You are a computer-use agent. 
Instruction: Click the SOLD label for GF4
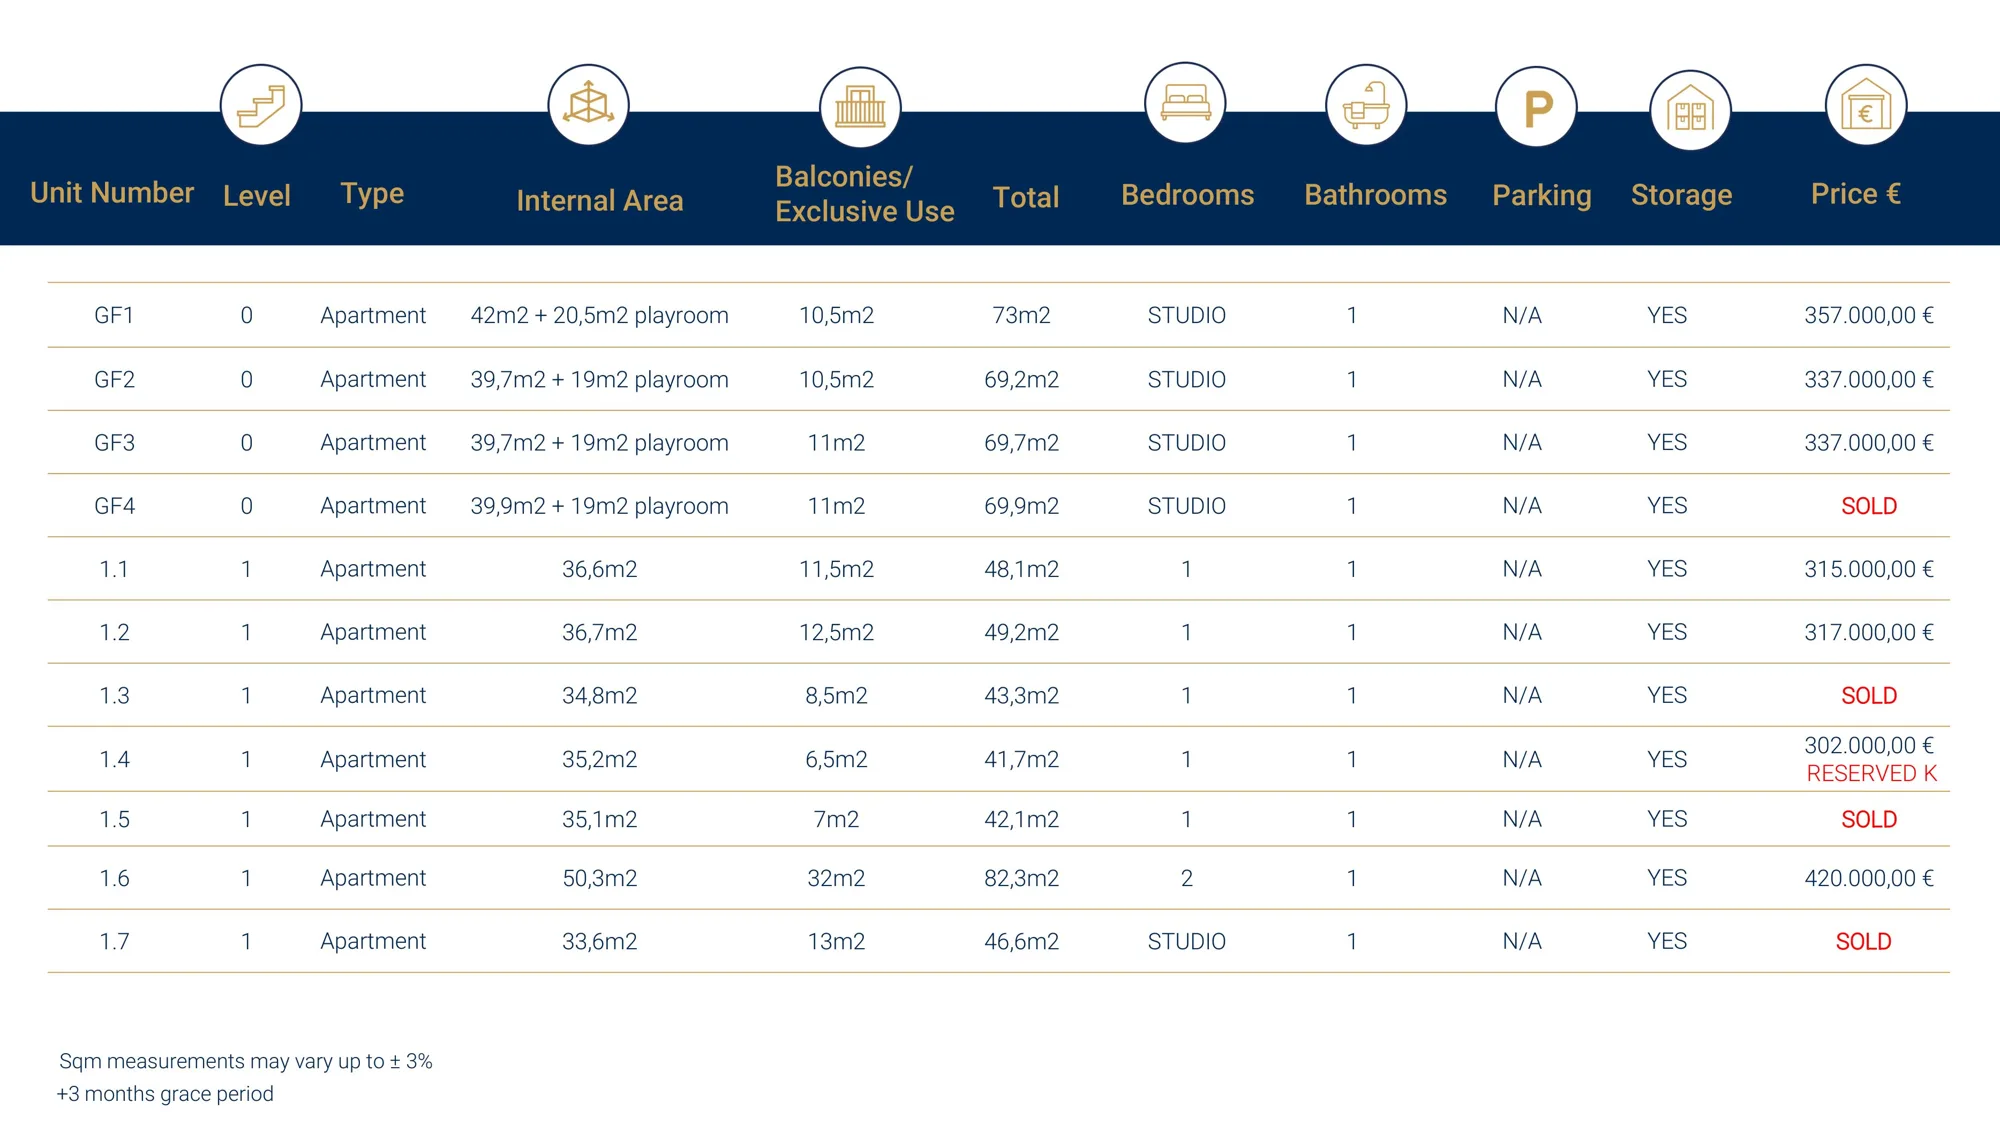click(x=1868, y=506)
